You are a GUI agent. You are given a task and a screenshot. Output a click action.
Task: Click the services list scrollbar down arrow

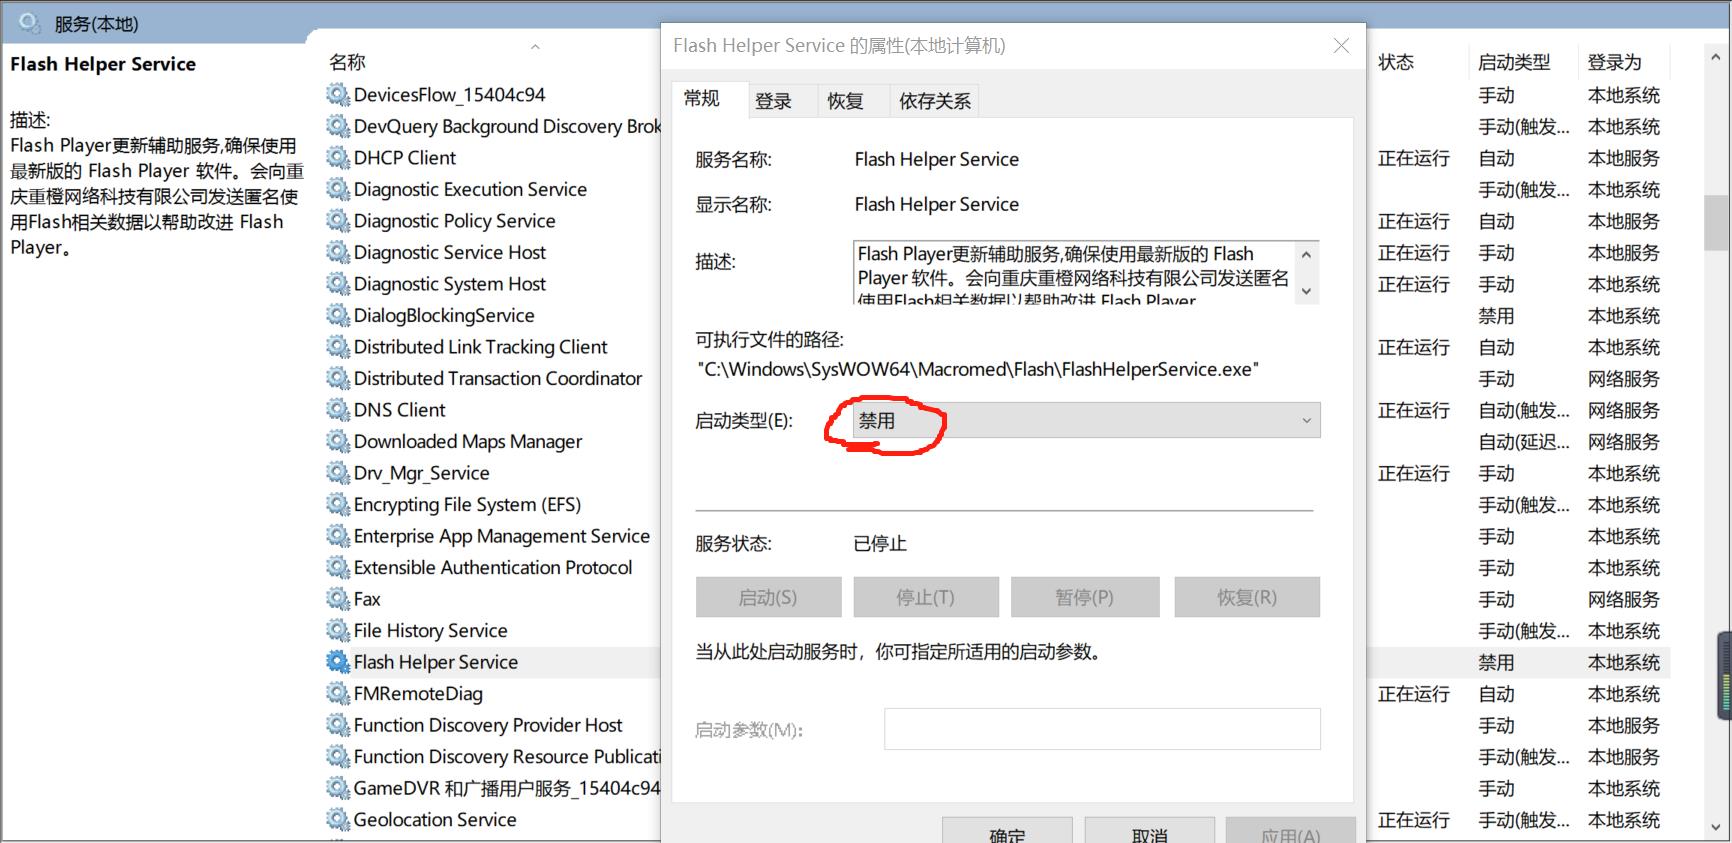[1716, 828]
